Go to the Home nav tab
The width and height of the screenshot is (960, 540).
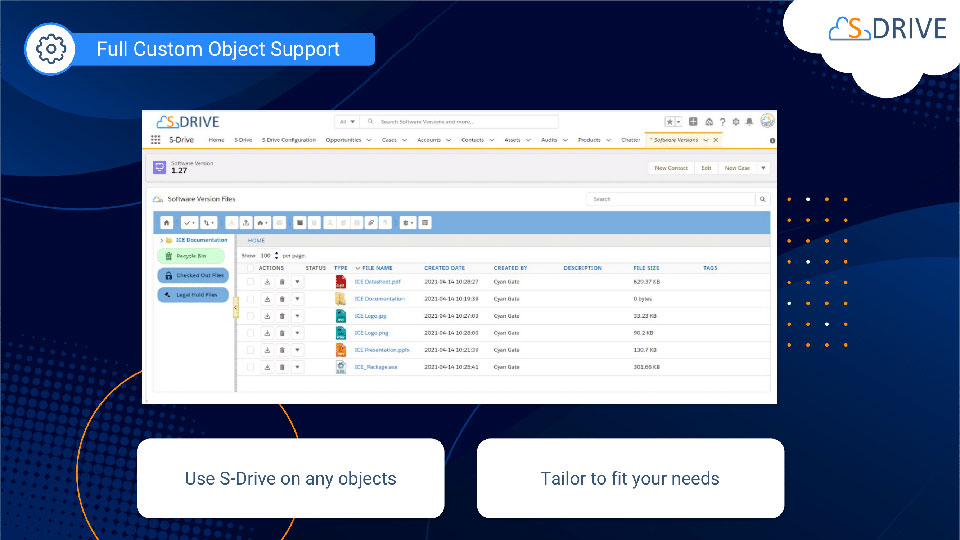(x=216, y=140)
